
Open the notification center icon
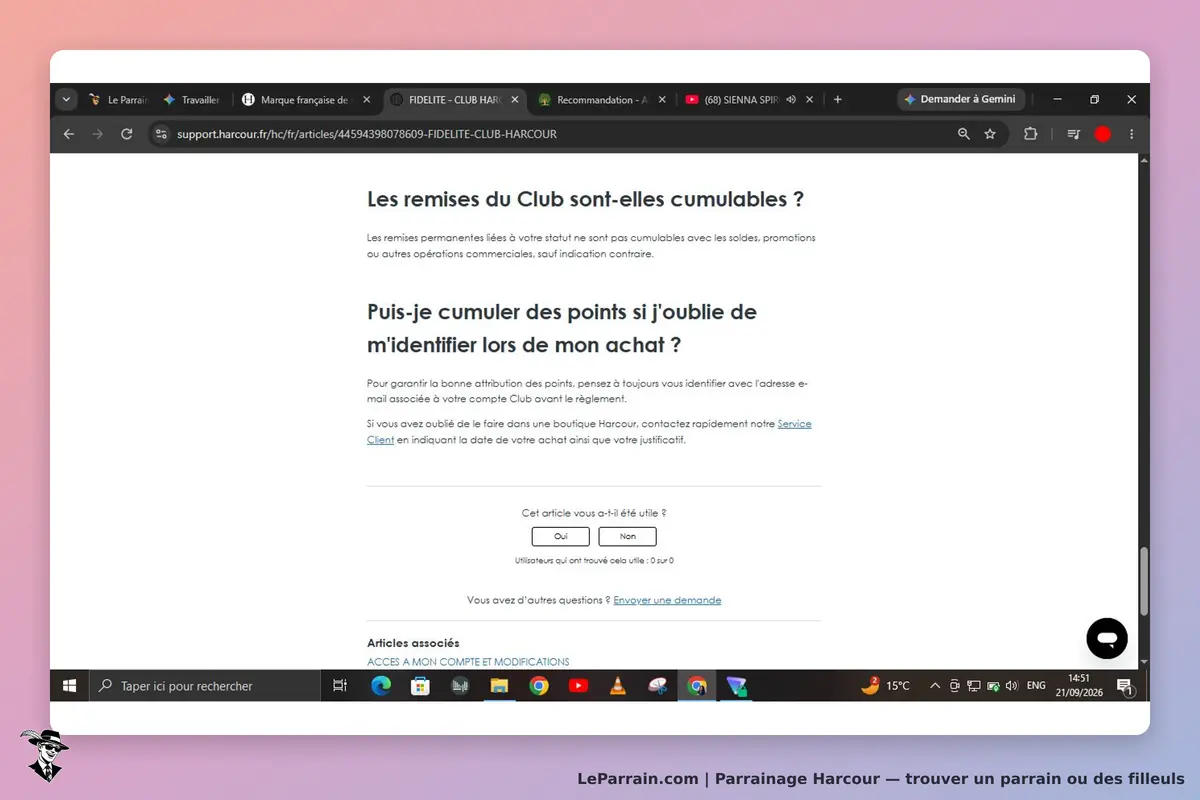pyautogui.click(x=1125, y=686)
